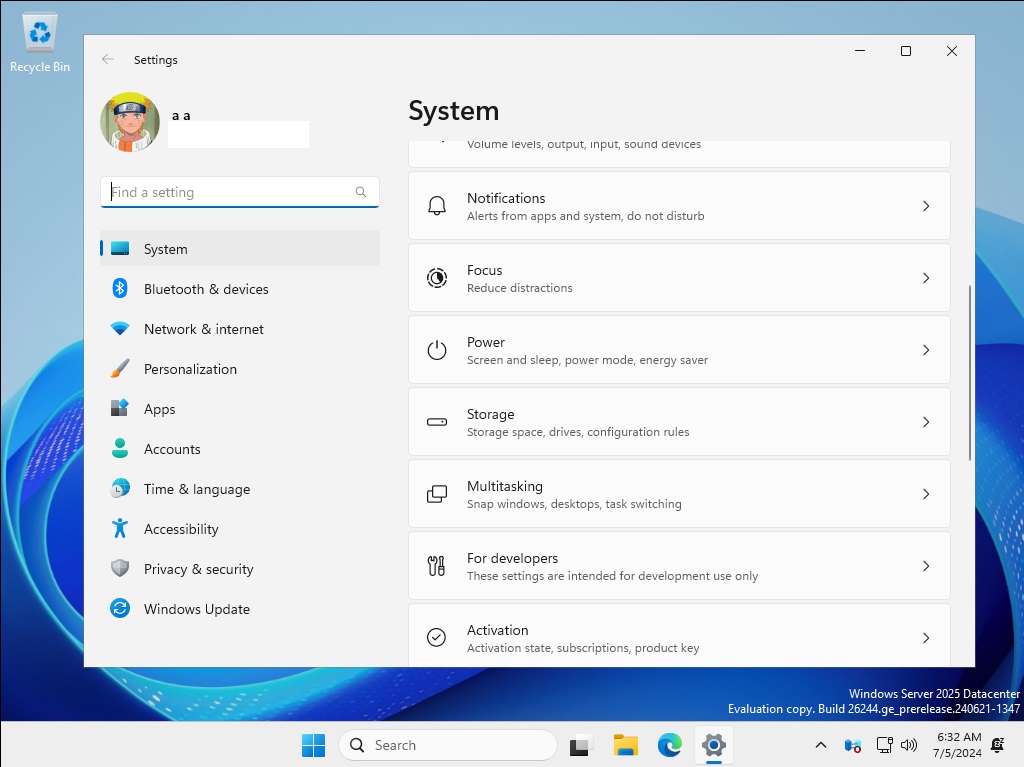Click the 'a a' account name
The image size is (1024, 767).
[x=181, y=116]
